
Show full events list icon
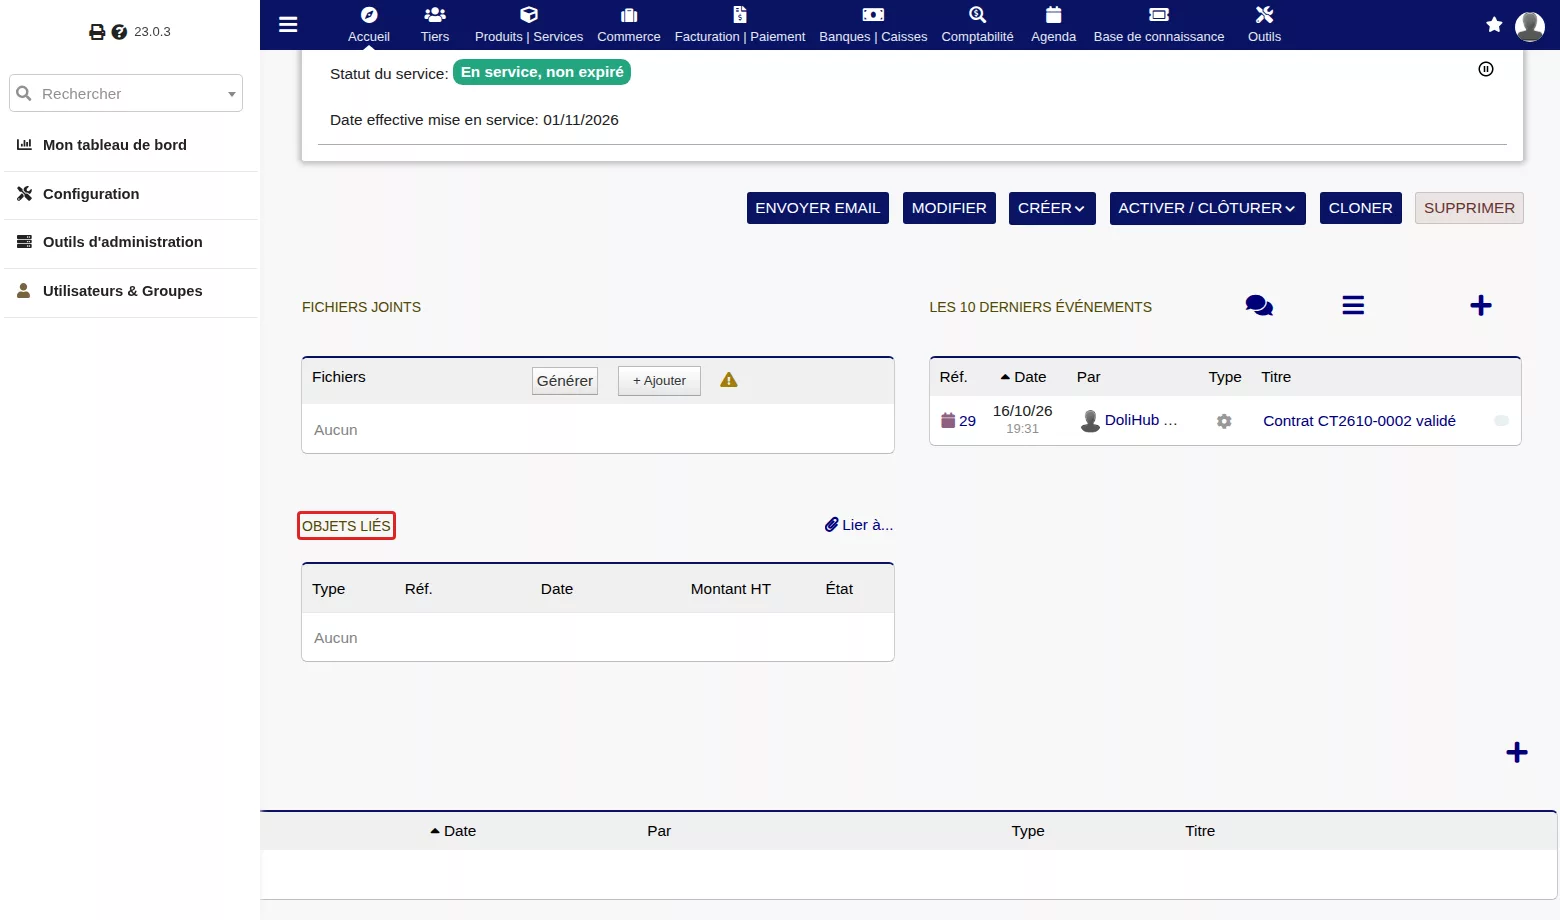[x=1353, y=306]
